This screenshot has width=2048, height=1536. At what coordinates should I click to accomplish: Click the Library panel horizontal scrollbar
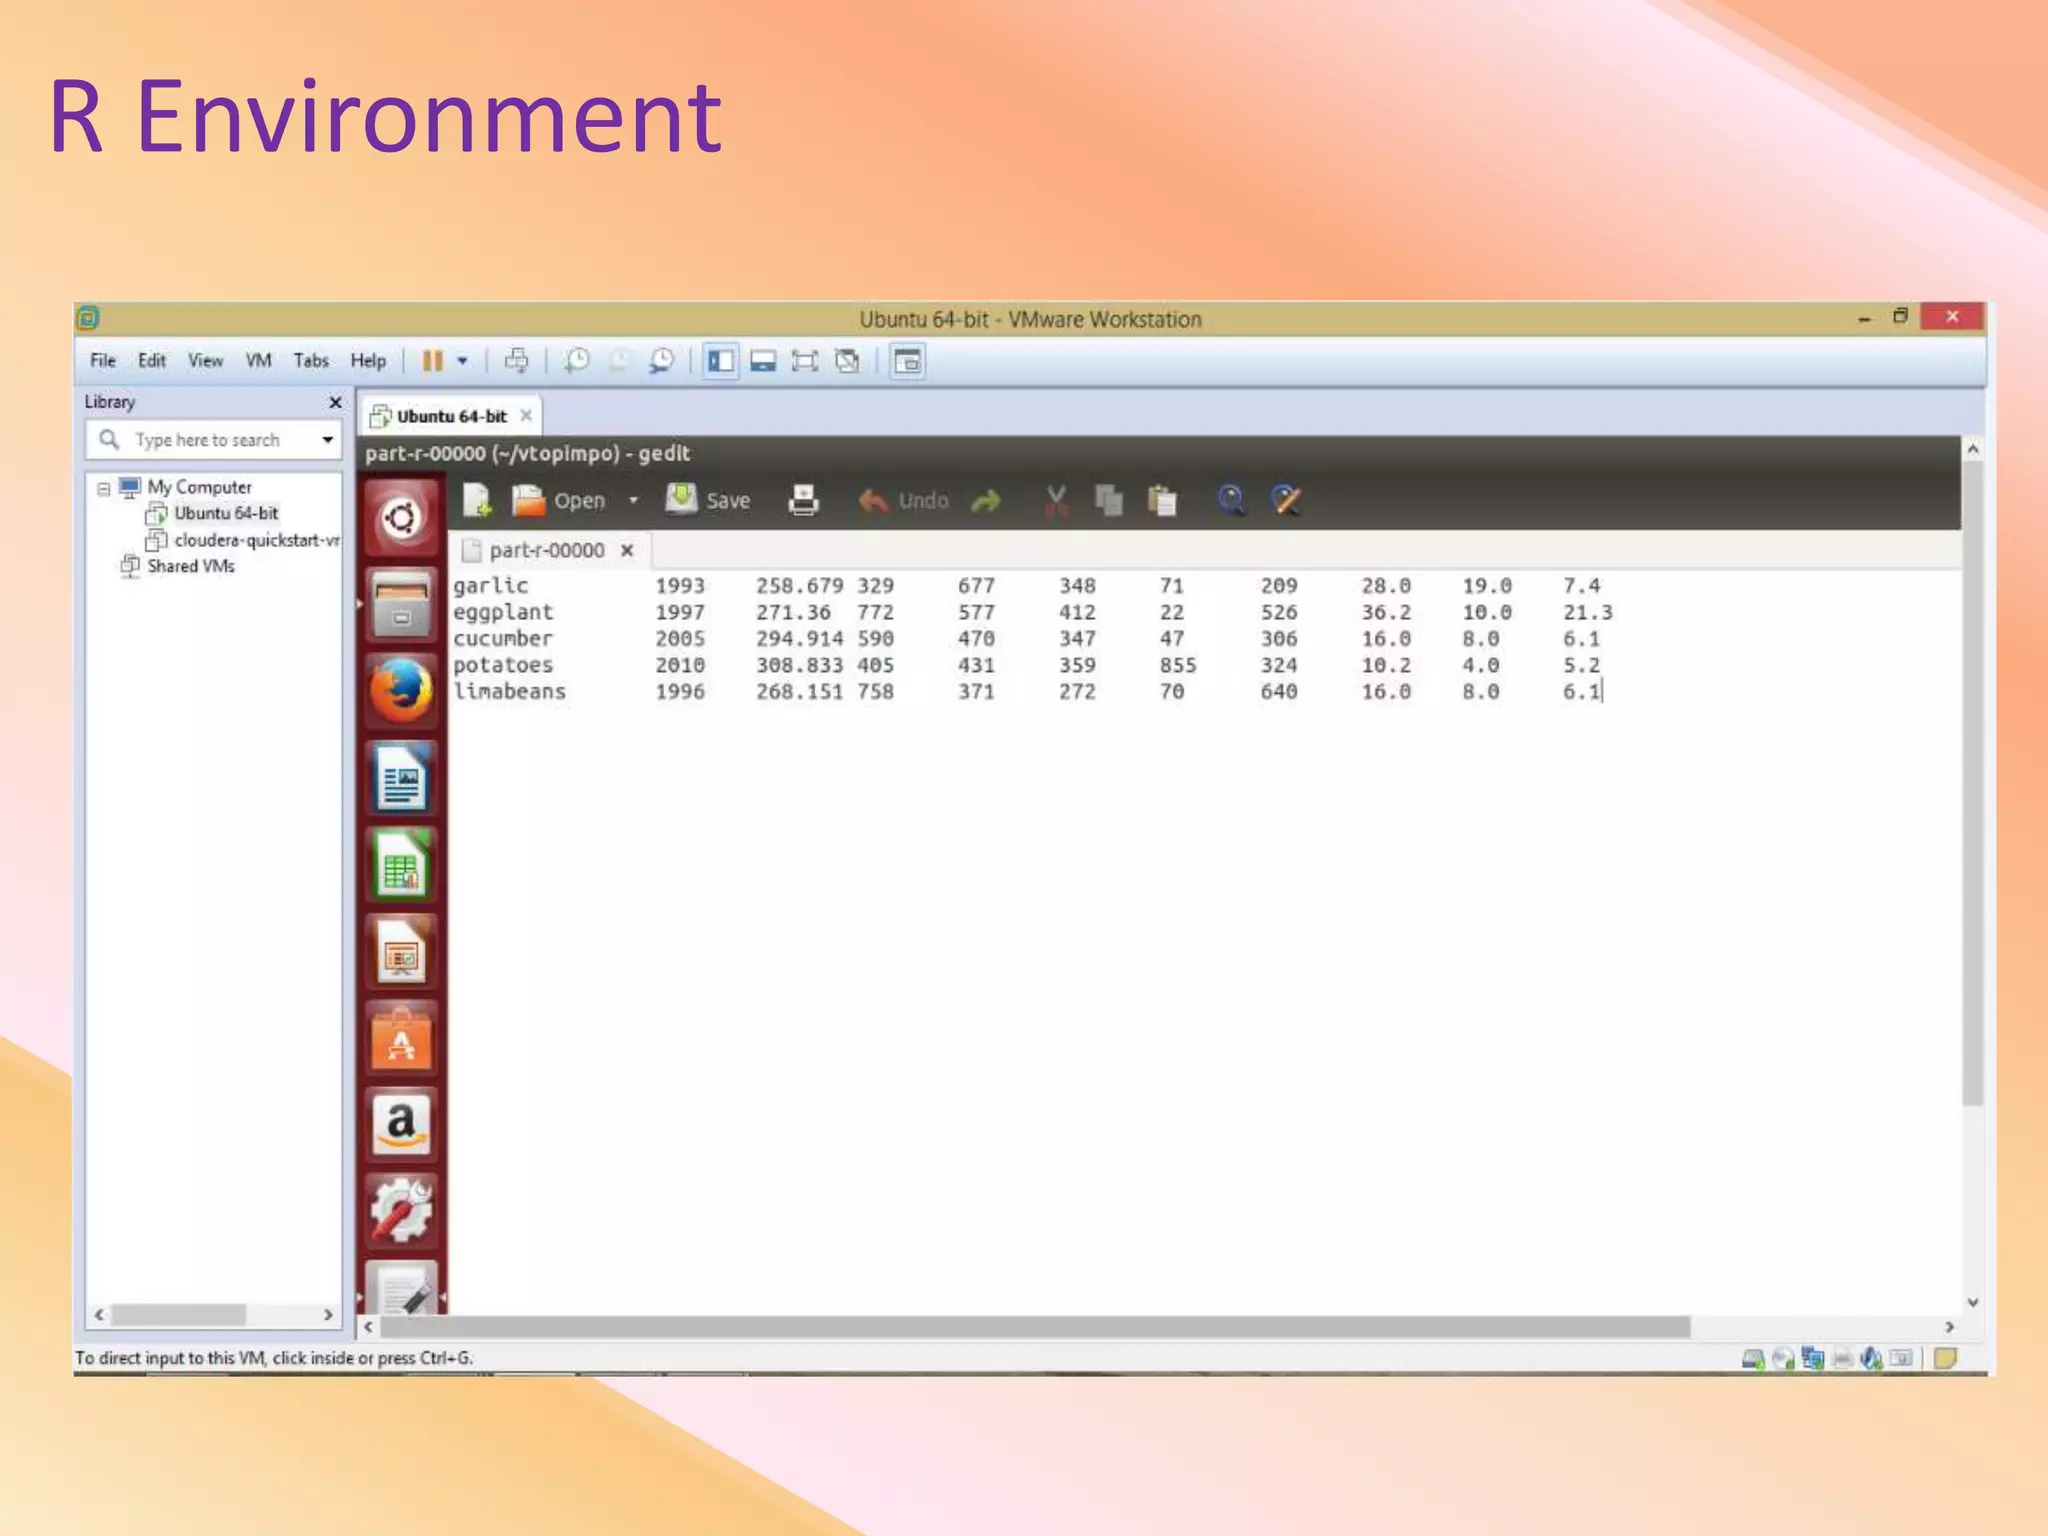[x=179, y=1314]
